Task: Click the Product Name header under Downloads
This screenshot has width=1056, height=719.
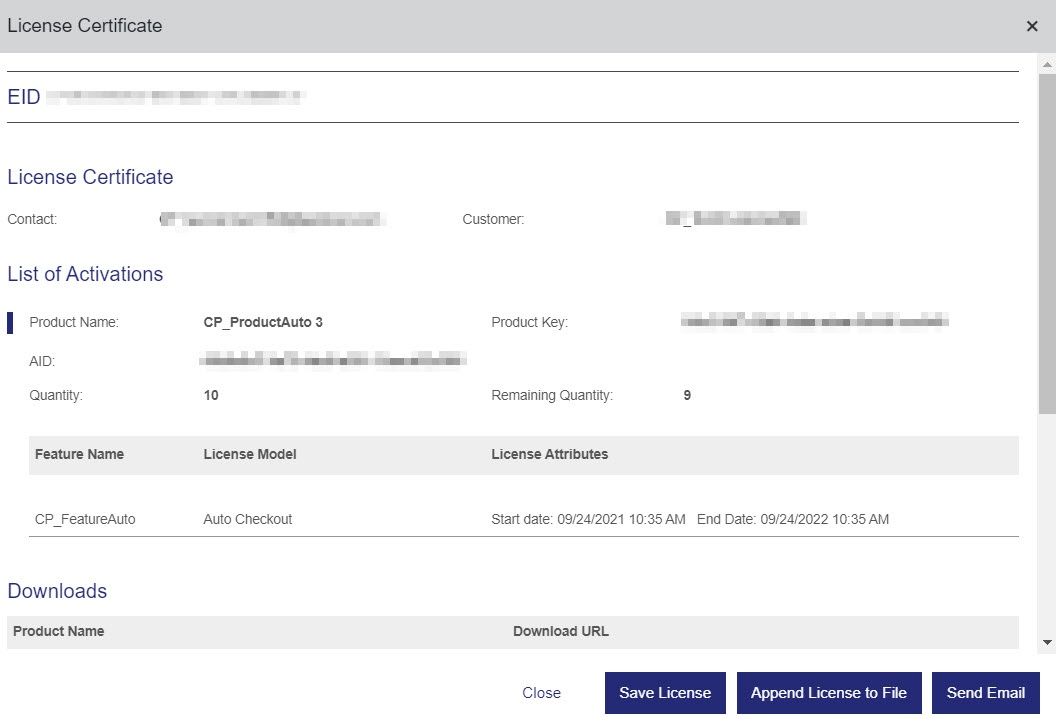Action: (x=59, y=631)
